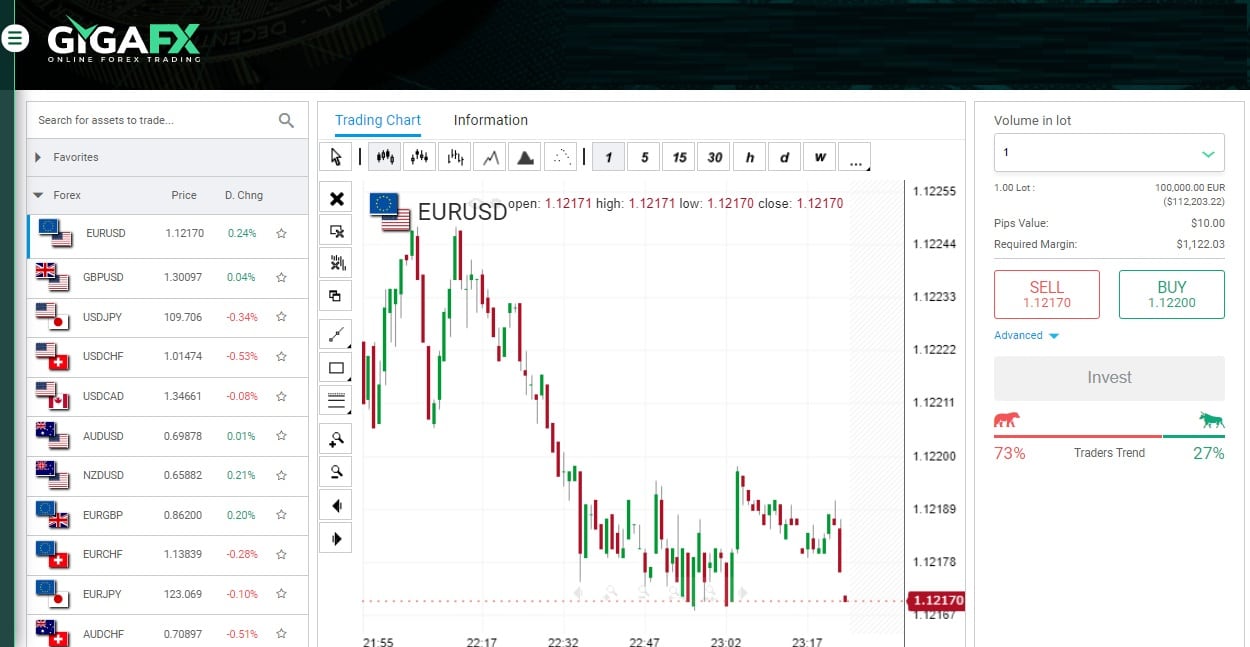Click the GigaFX logo
The width and height of the screenshot is (1250, 647).
pos(124,42)
